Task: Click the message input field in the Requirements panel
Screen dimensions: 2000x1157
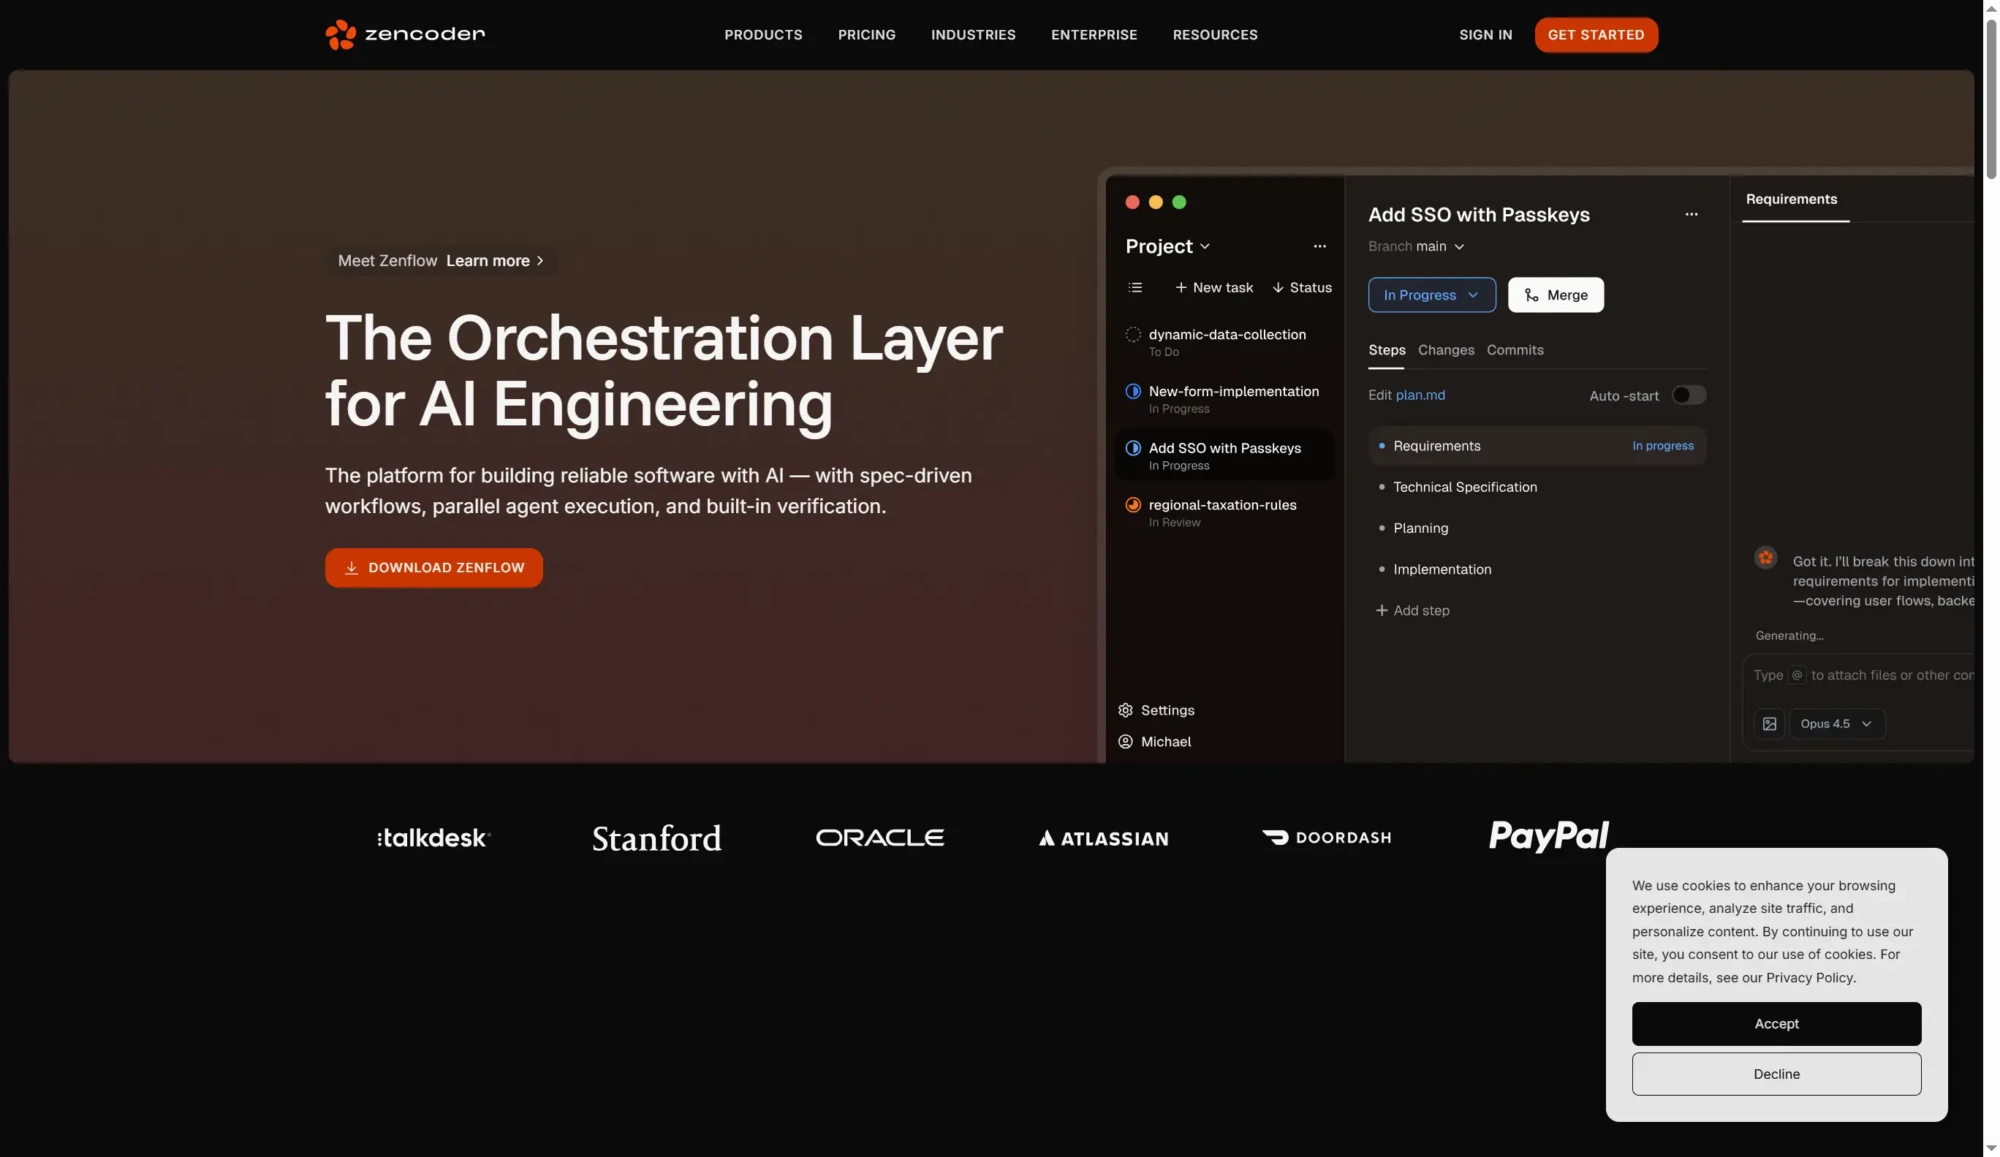Action: coord(1862,676)
